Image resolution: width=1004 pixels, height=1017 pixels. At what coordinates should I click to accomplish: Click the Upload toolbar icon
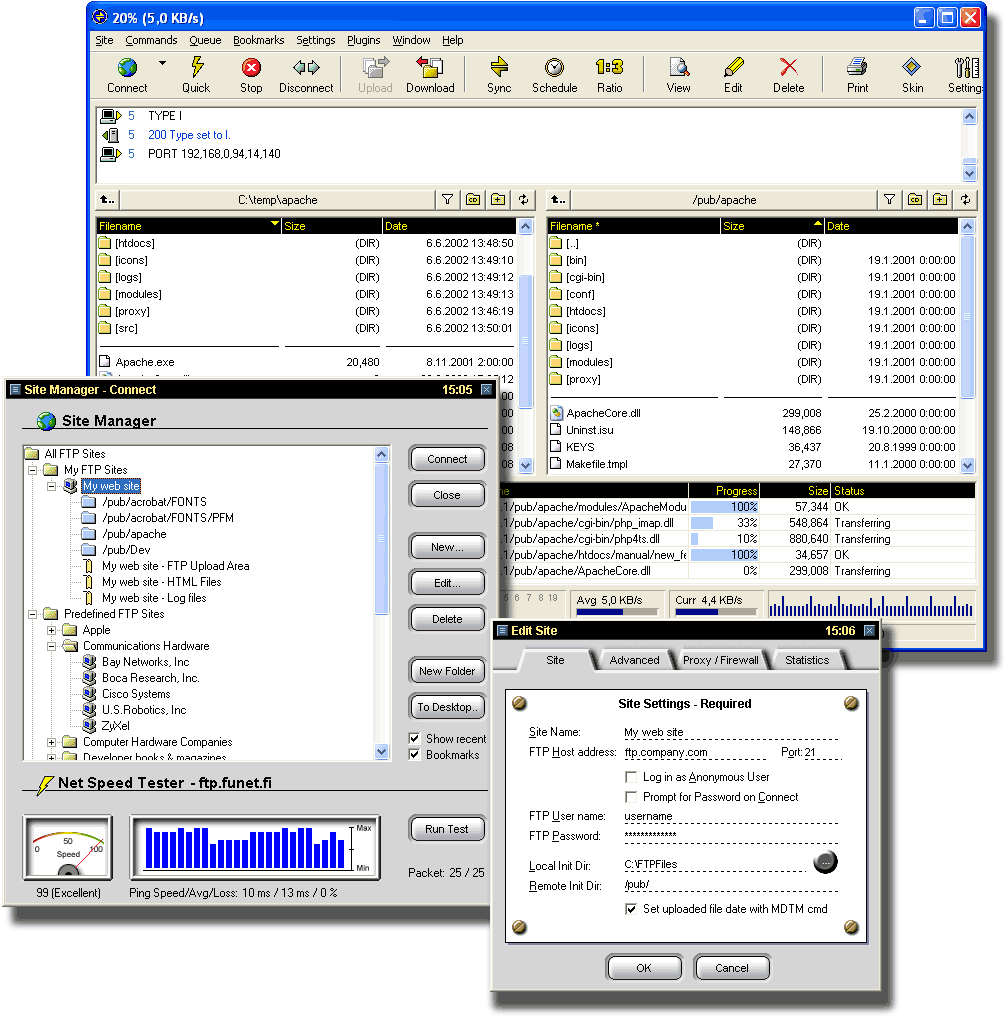(376, 67)
